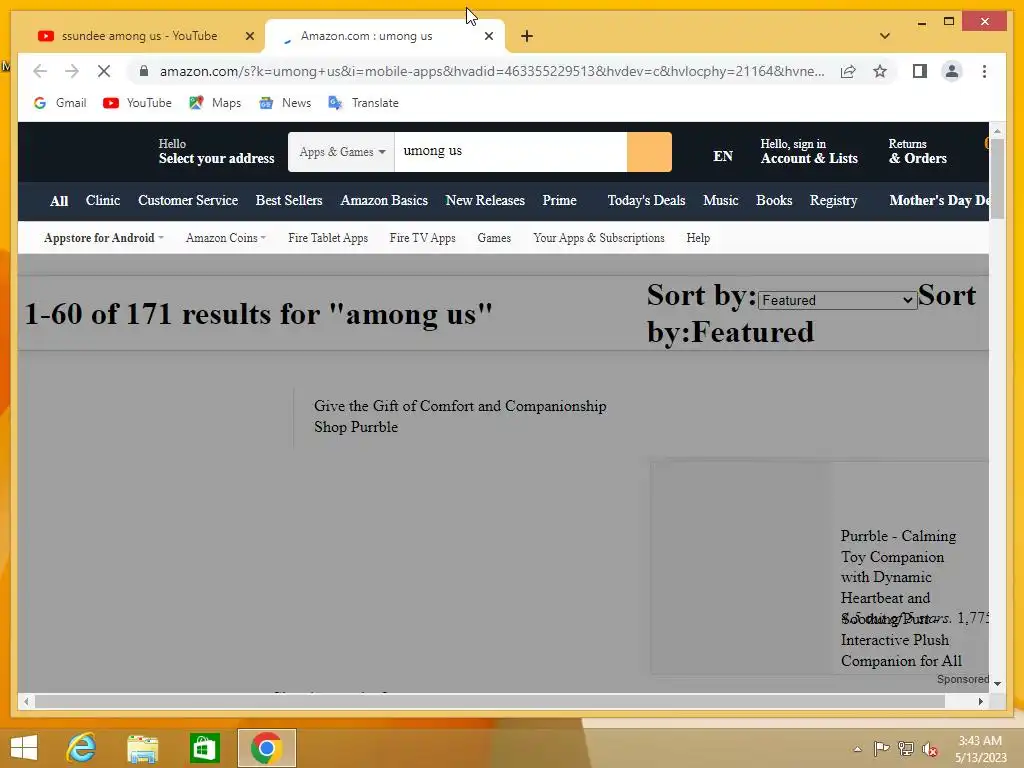Open New Releases page
The image size is (1024, 768).
click(x=485, y=200)
